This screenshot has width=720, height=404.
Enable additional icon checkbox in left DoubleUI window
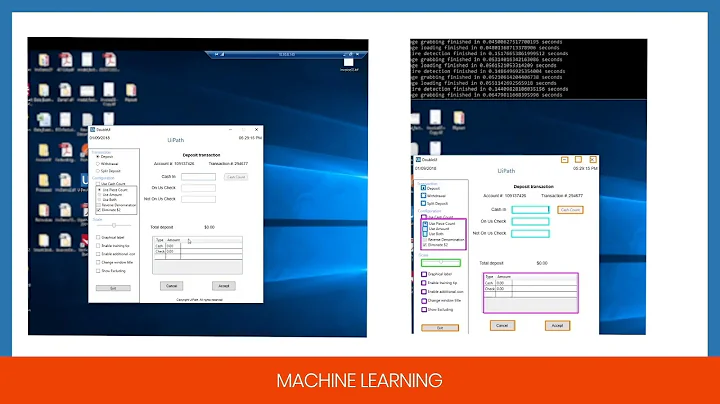point(98,254)
